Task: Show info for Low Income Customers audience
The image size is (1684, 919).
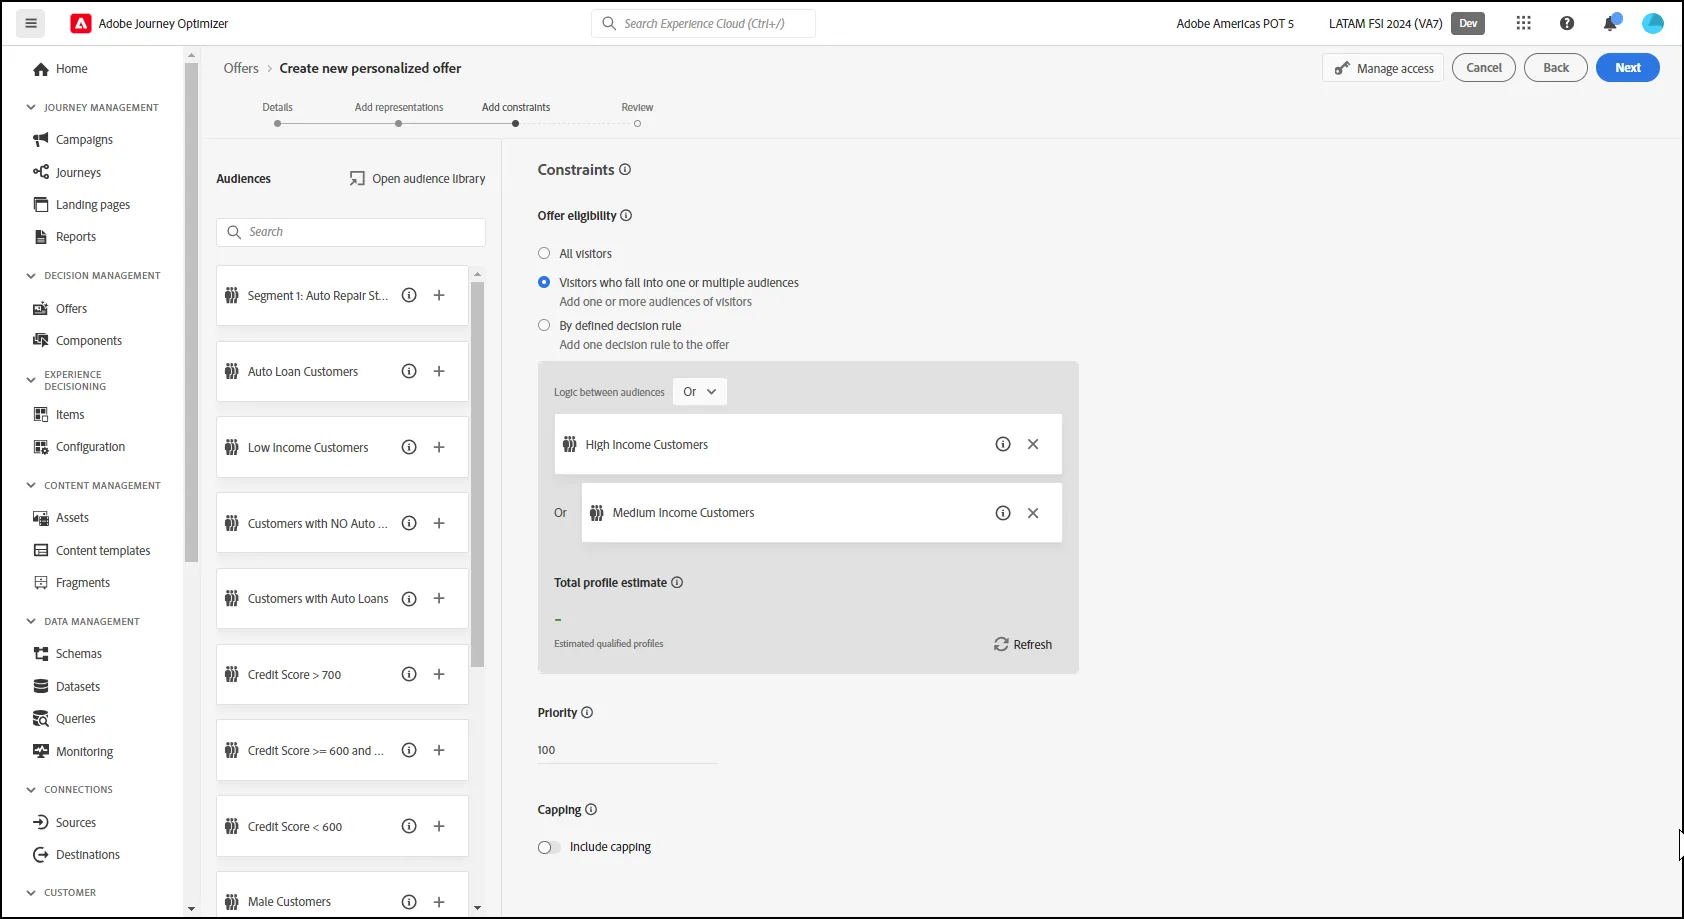Action: tap(409, 447)
